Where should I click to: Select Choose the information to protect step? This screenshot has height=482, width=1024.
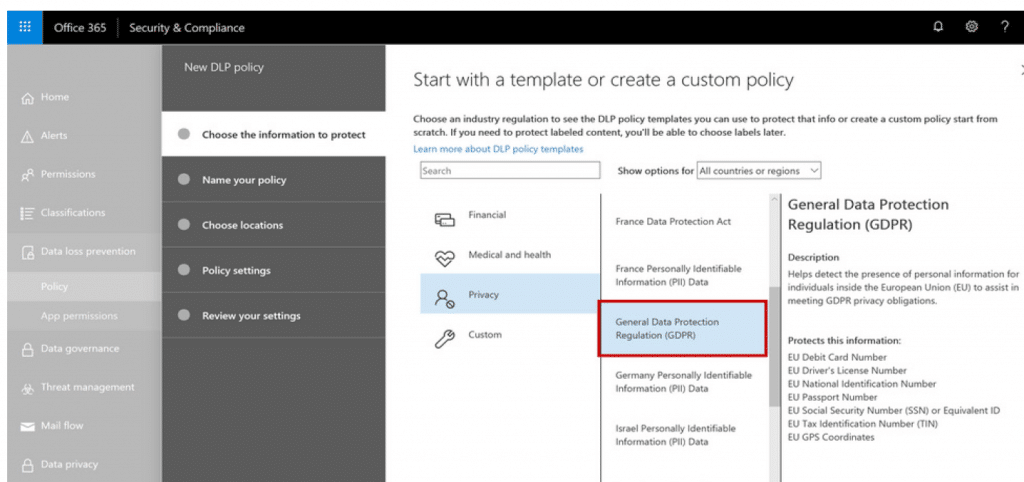coord(274,134)
